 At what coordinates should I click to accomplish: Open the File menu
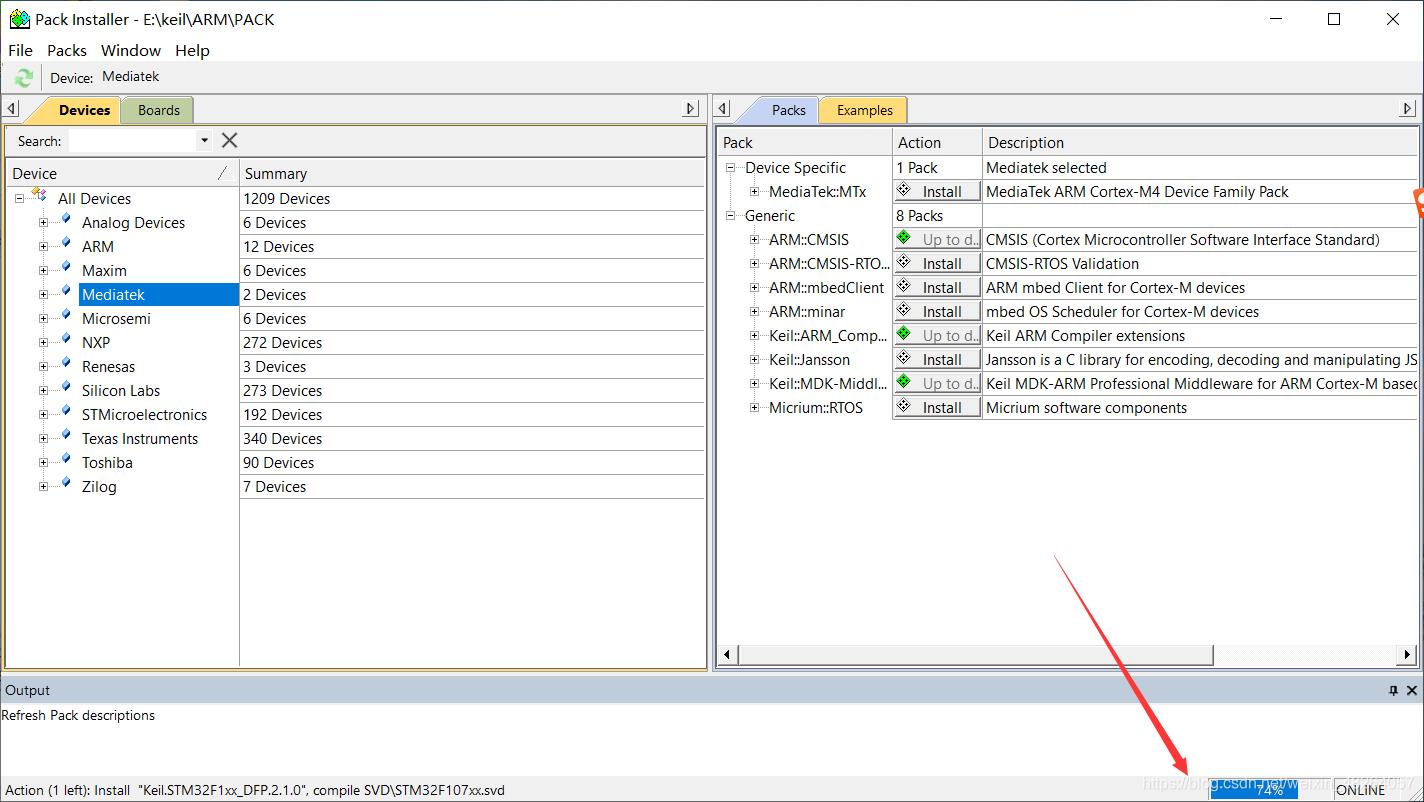coord(20,50)
